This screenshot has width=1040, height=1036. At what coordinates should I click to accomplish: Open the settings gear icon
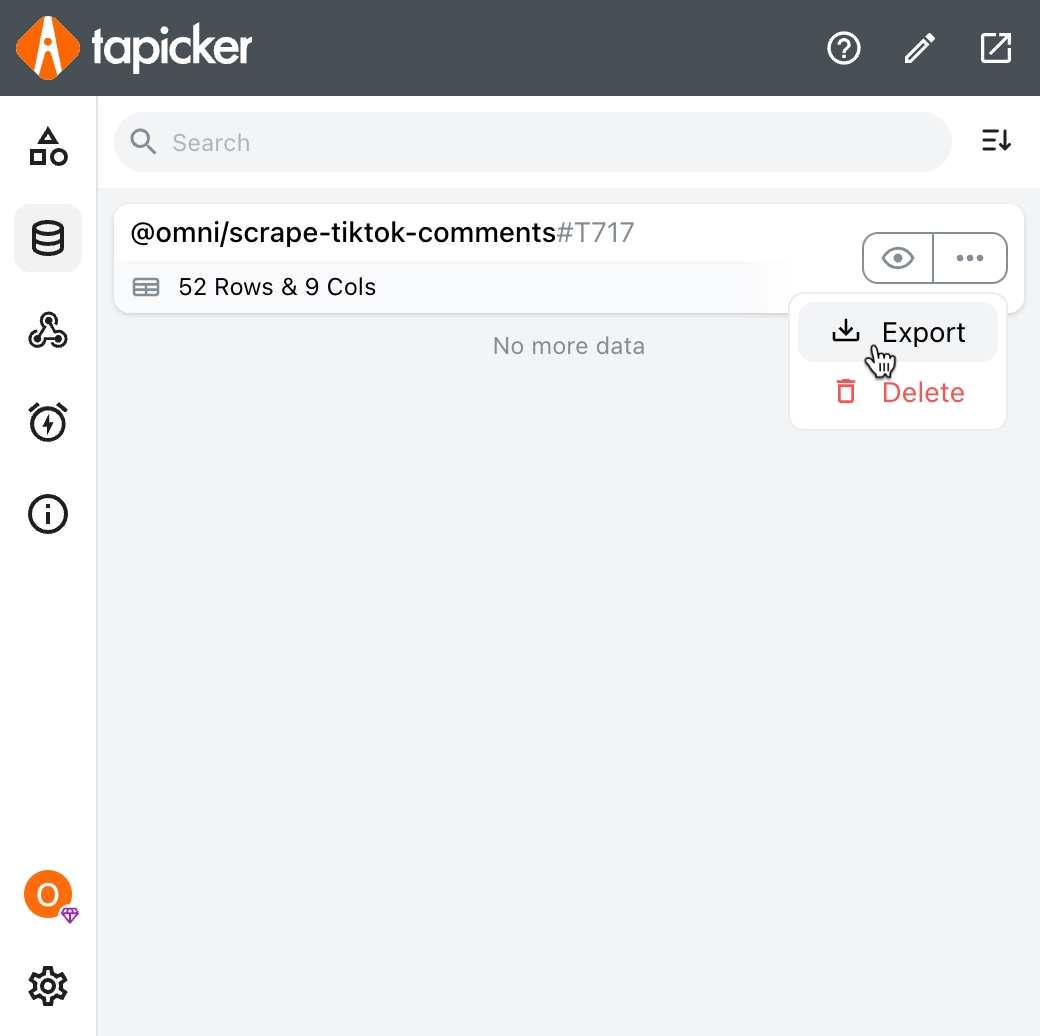click(48, 986)
